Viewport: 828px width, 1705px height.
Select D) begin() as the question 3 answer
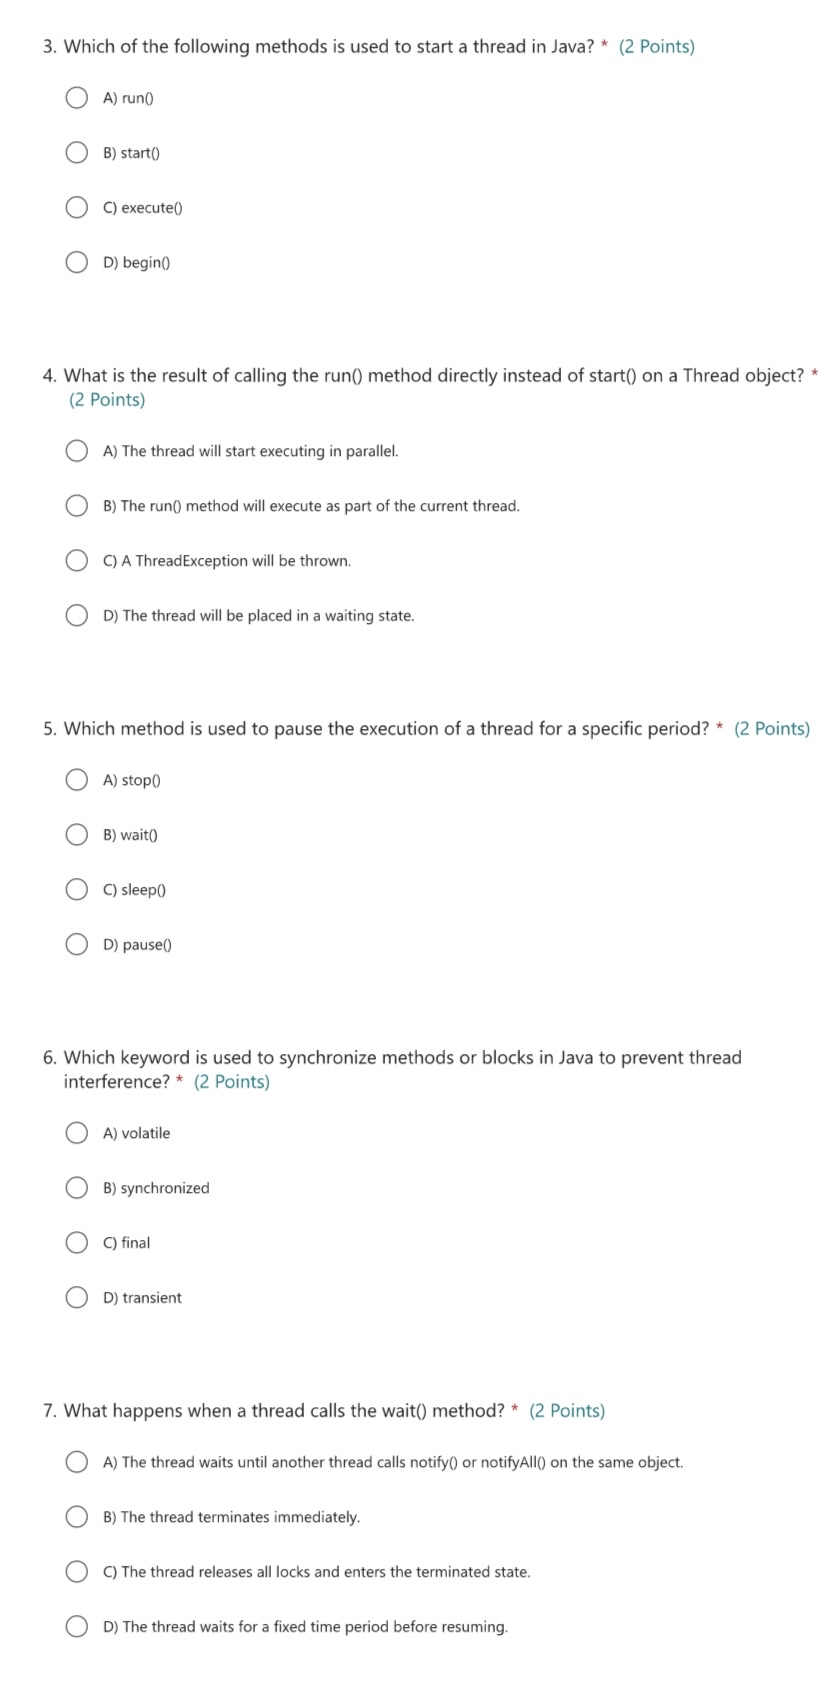click(x=76, y=261)
